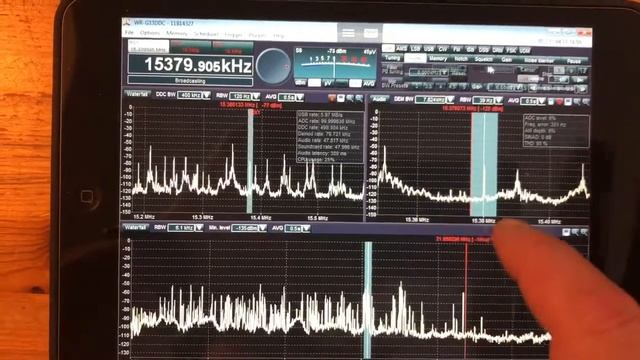Click the save icon in DDC spectrum toolbar
Image resolution: width=640 pixels, height=360 pixels.
[341, 98]
